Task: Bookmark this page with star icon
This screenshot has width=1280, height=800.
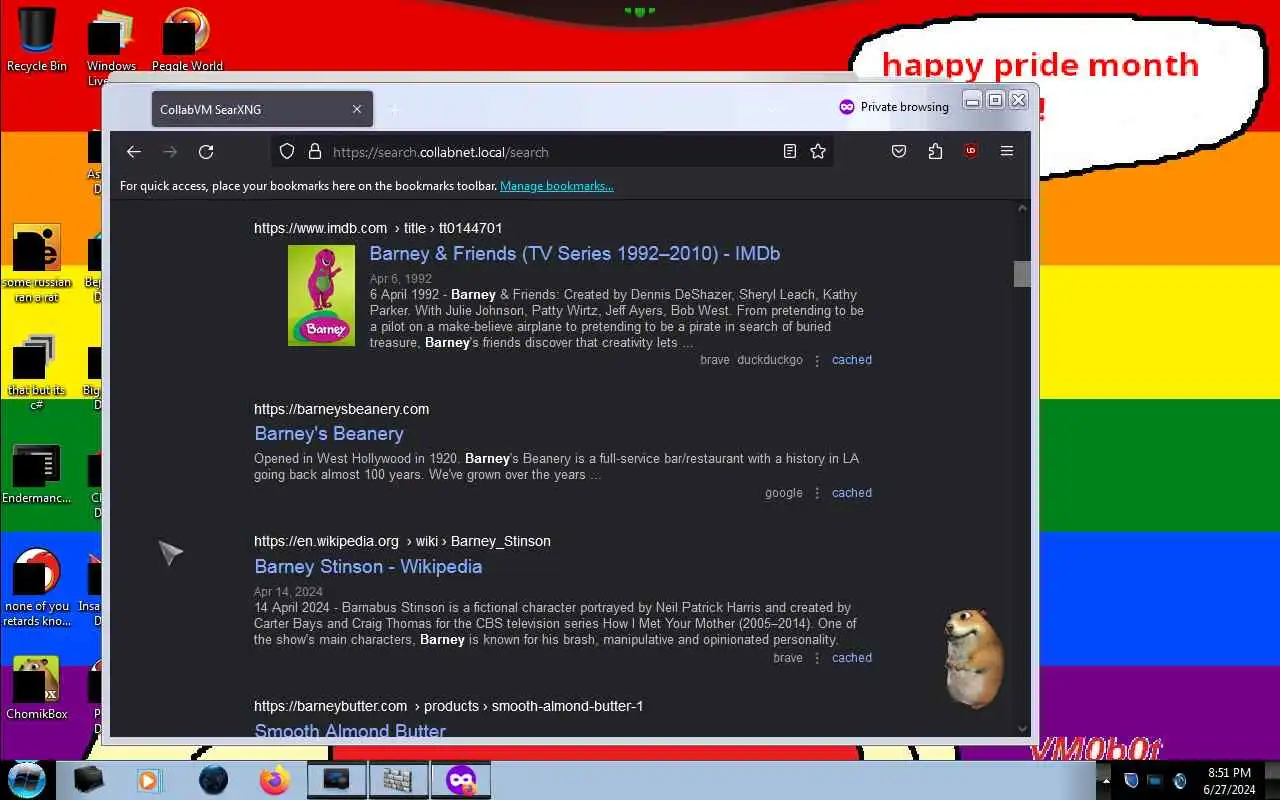Action: click(x=818, y=151)
